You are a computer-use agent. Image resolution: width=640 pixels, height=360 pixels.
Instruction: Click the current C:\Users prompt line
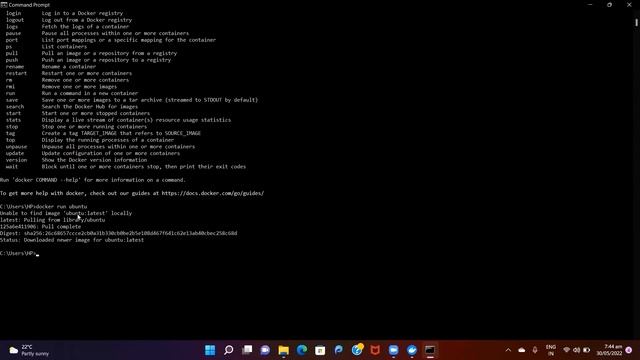point(19,253)
